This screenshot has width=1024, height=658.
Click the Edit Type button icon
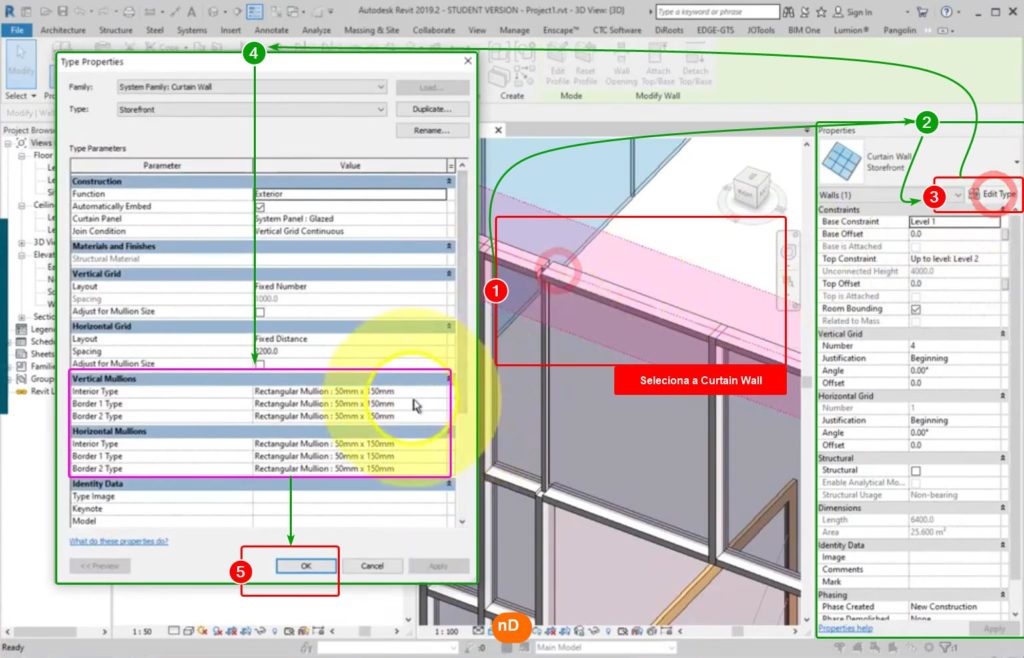pyautogui.click(x=975, y=194)
